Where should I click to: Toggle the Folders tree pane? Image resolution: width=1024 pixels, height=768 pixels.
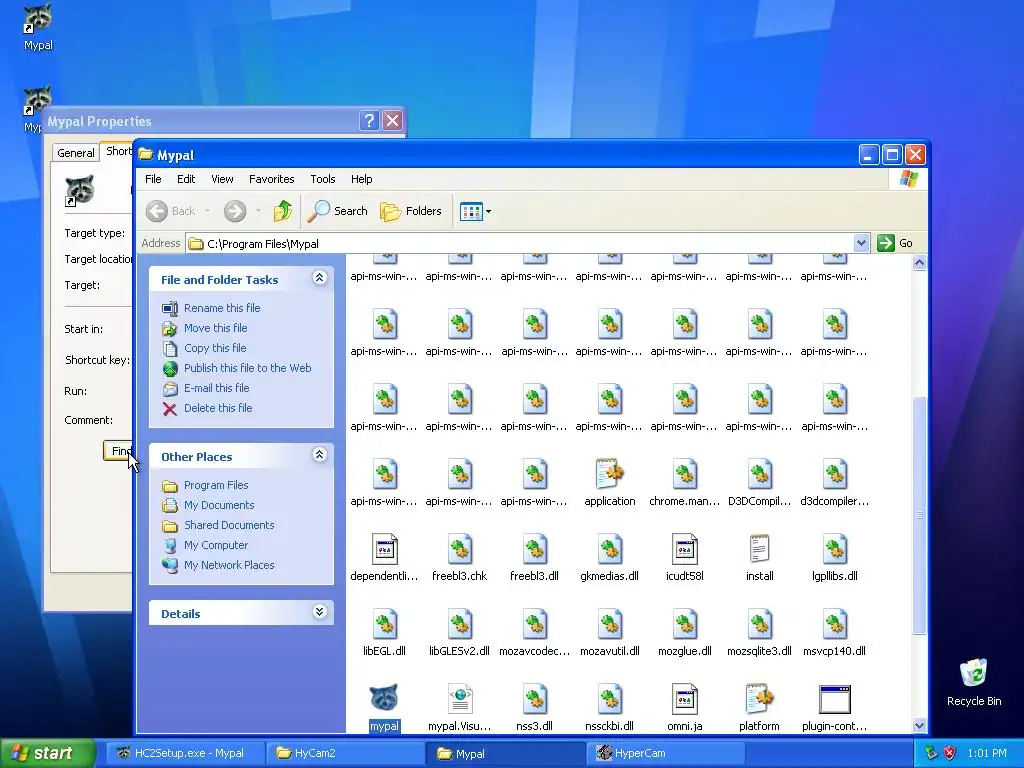(x=411, y=211)
